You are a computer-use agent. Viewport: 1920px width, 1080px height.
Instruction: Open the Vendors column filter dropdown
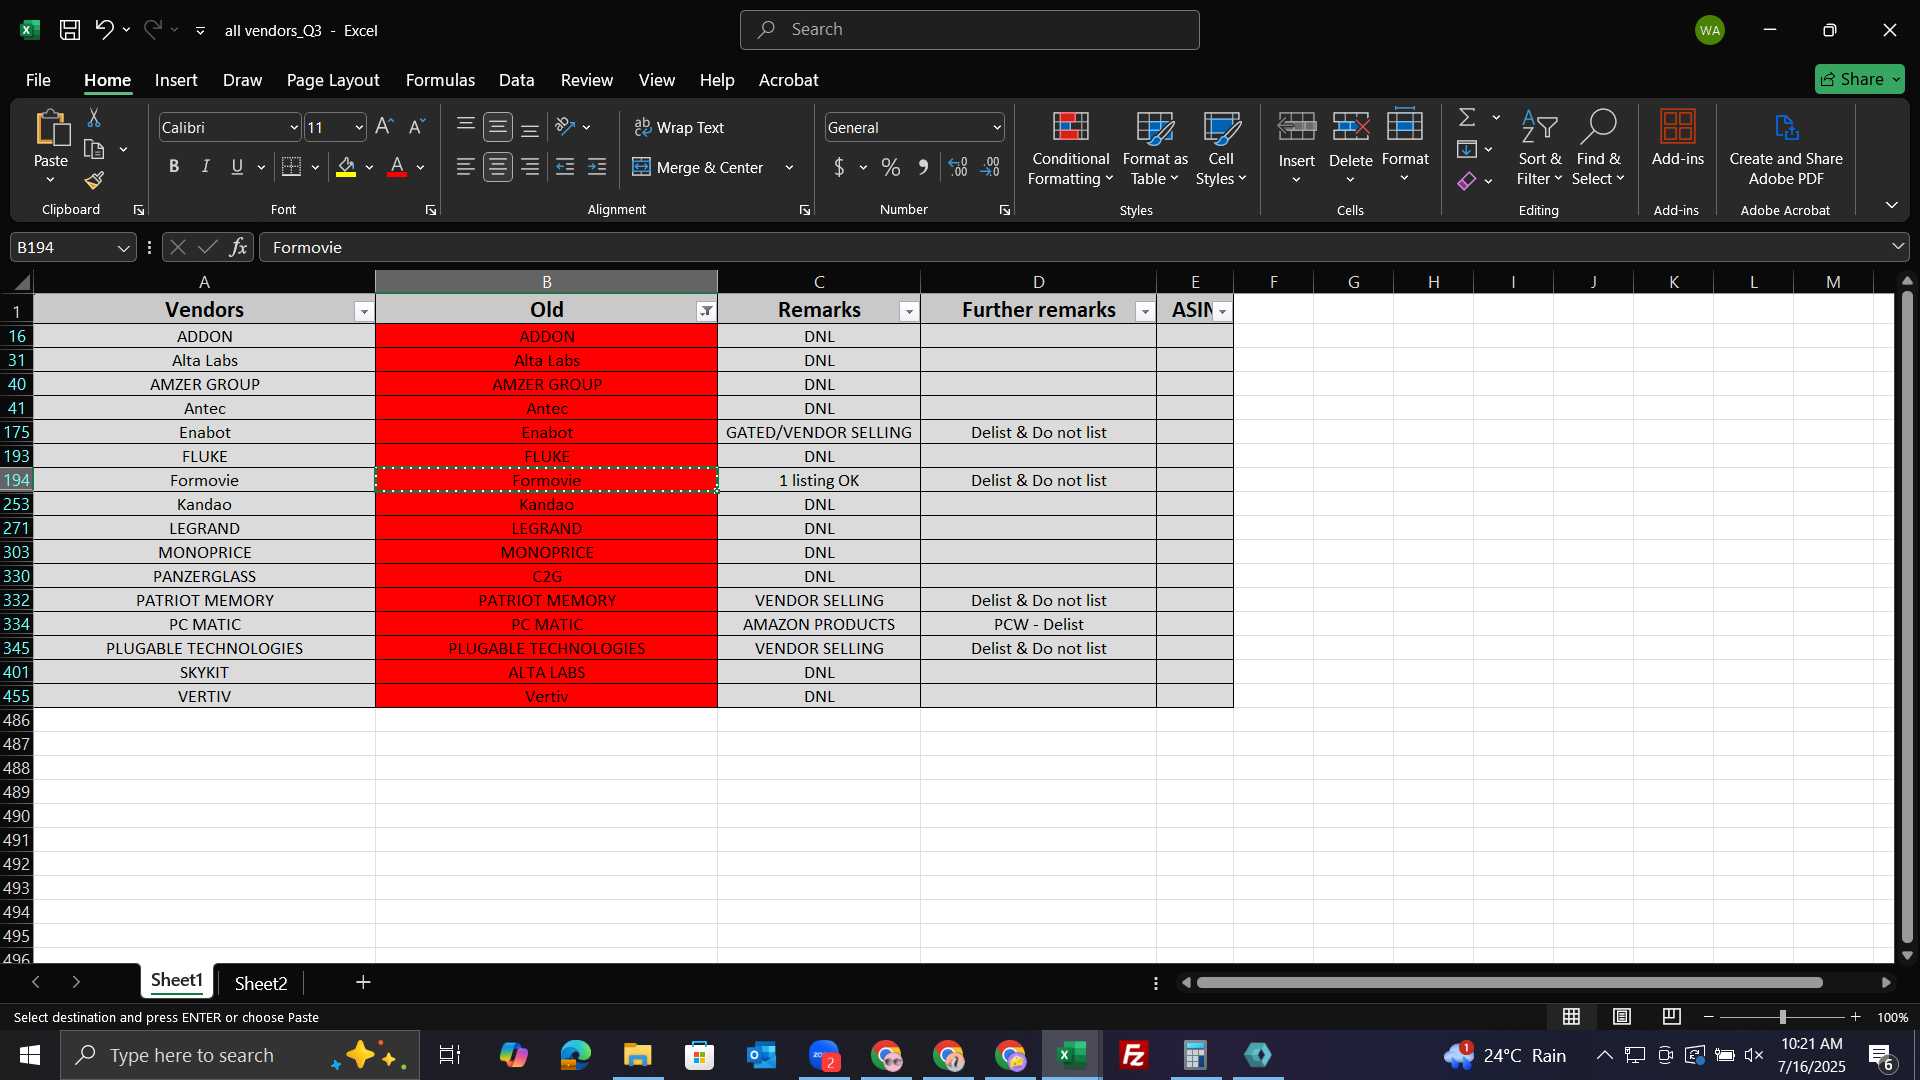(363, 312)
